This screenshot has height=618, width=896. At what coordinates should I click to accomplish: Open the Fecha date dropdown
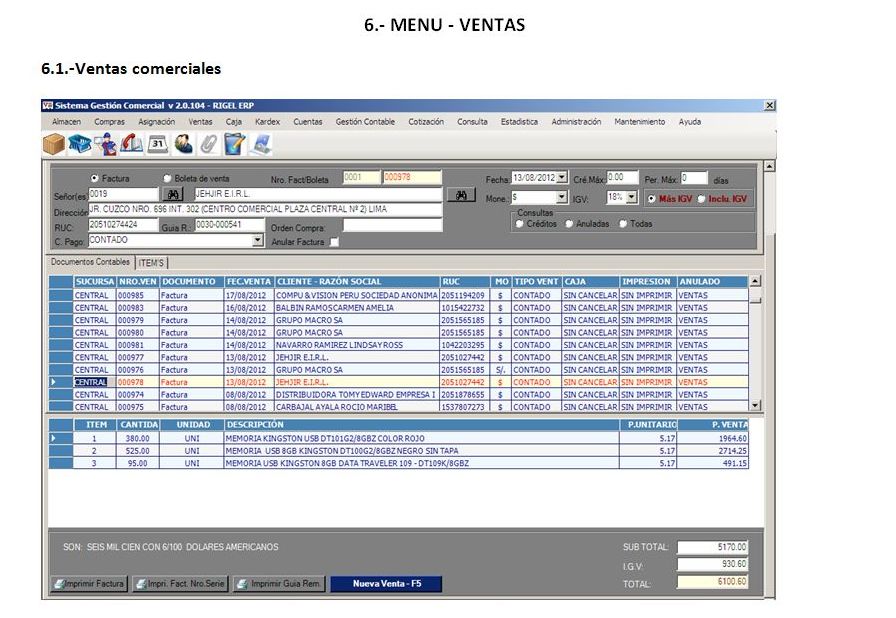[x=562, y=178]
